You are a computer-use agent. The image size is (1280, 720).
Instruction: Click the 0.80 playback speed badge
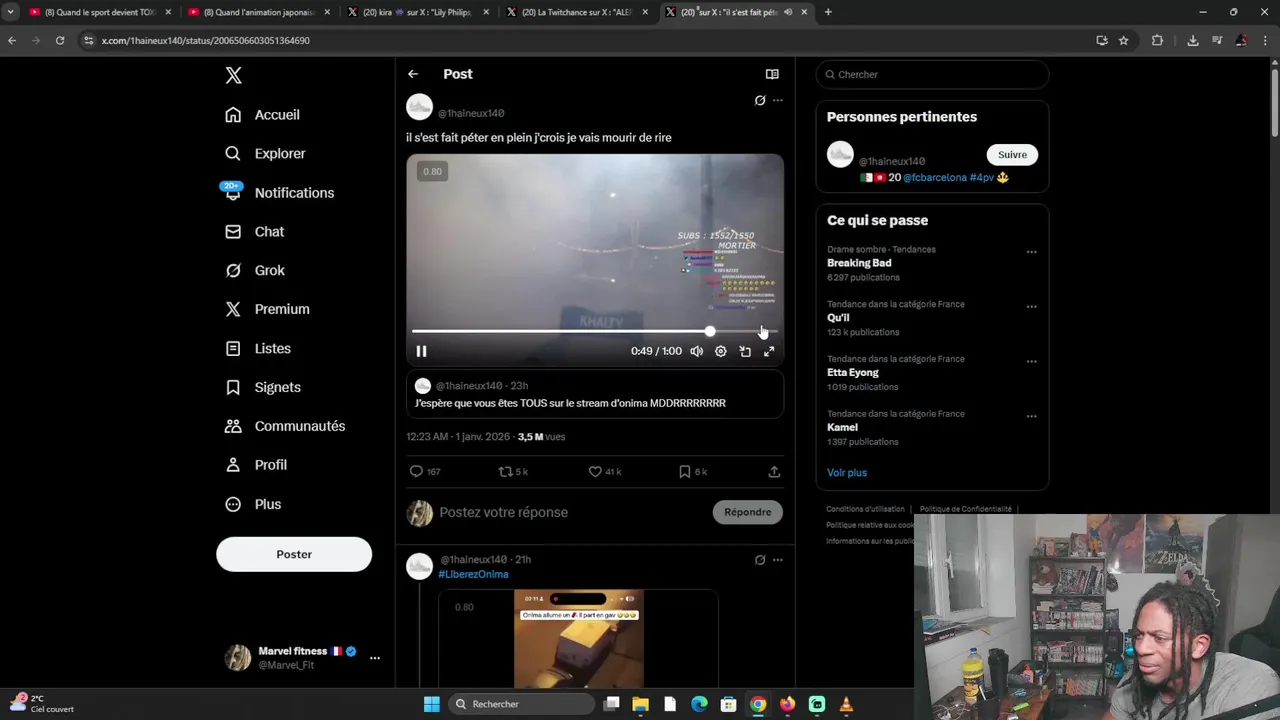pyautogui.click(x=432, y=171)
